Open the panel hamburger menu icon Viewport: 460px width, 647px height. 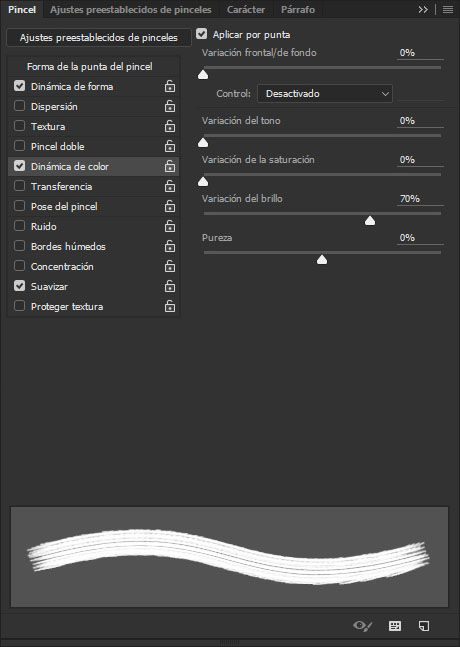(448, 9)
